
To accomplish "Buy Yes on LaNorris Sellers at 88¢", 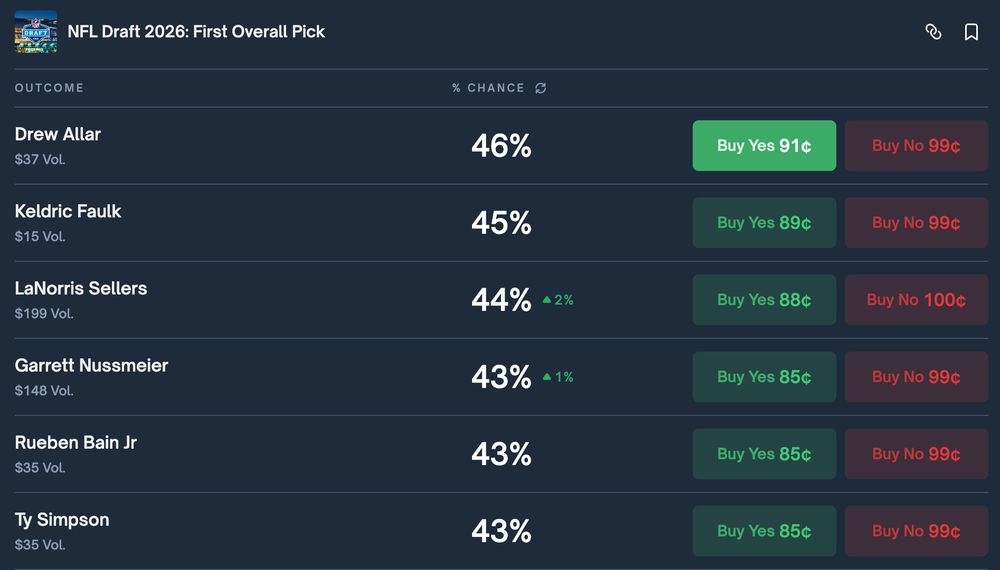I will (x=764, y=300).
